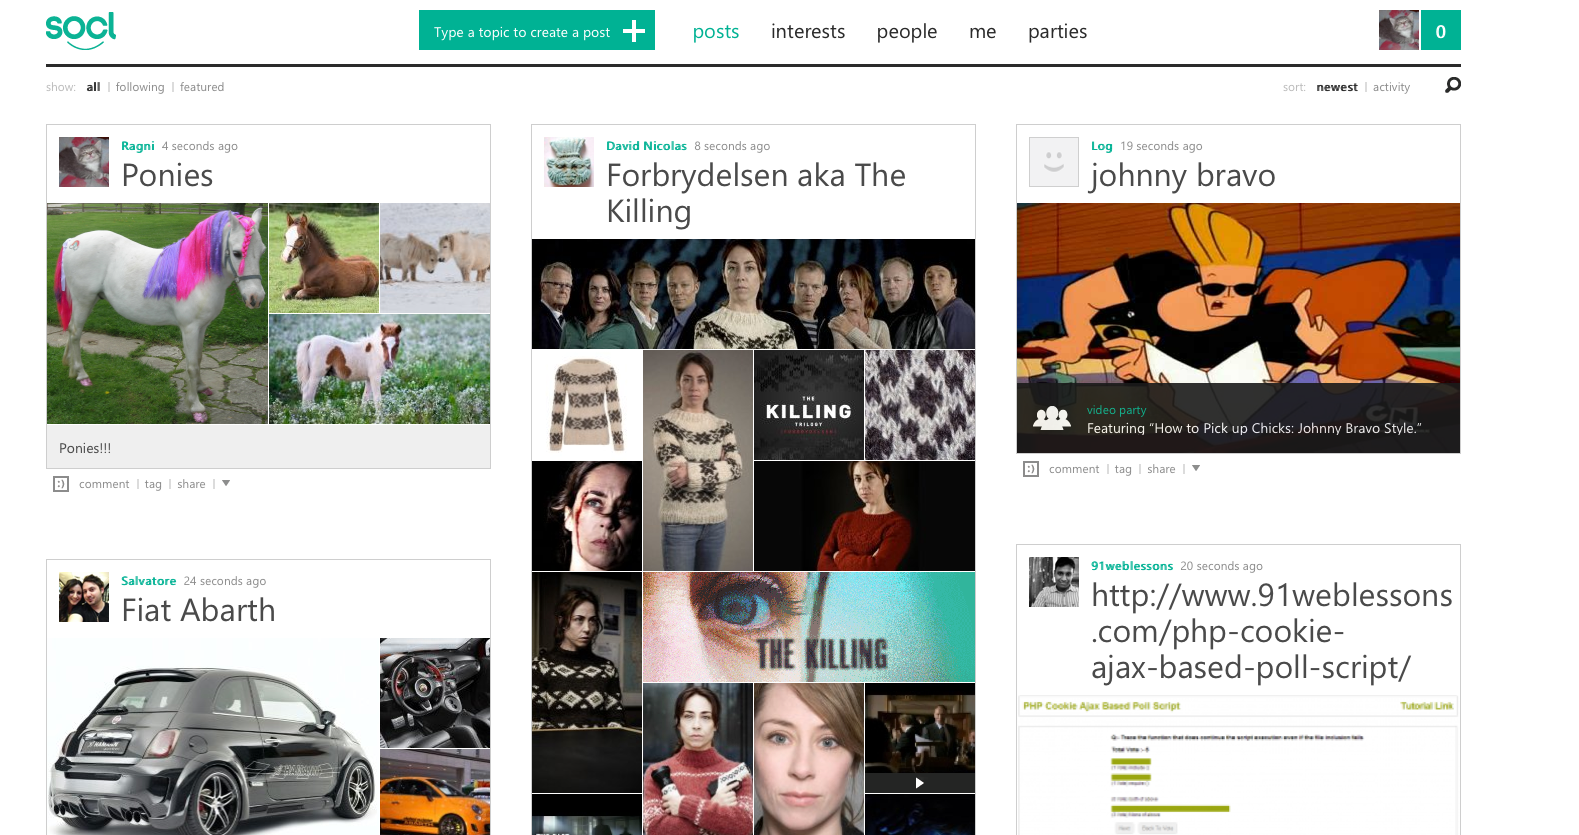This screenshot has width=1579, height=835.
Task: Open the interests tab
Action: [808, 32]
